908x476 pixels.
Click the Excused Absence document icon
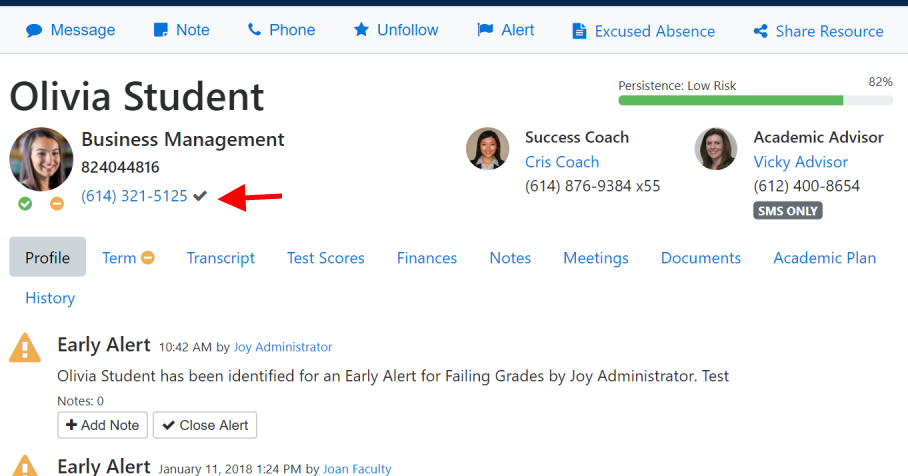coord(579,31)
